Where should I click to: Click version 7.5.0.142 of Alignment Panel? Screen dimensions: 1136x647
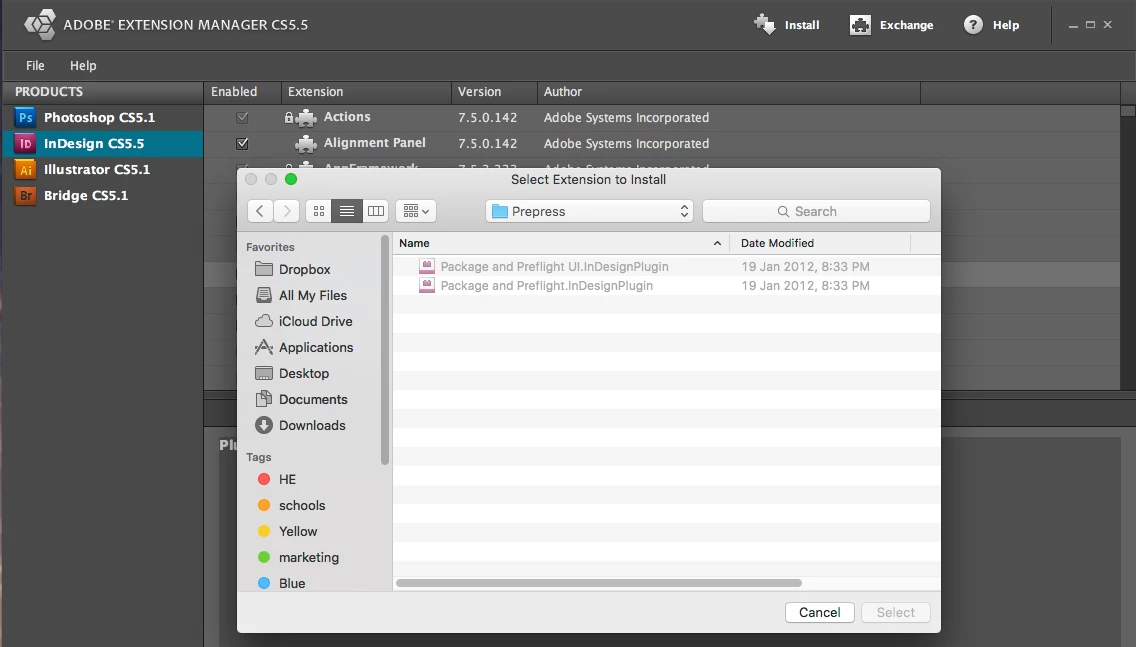click(x=488, y=143)
